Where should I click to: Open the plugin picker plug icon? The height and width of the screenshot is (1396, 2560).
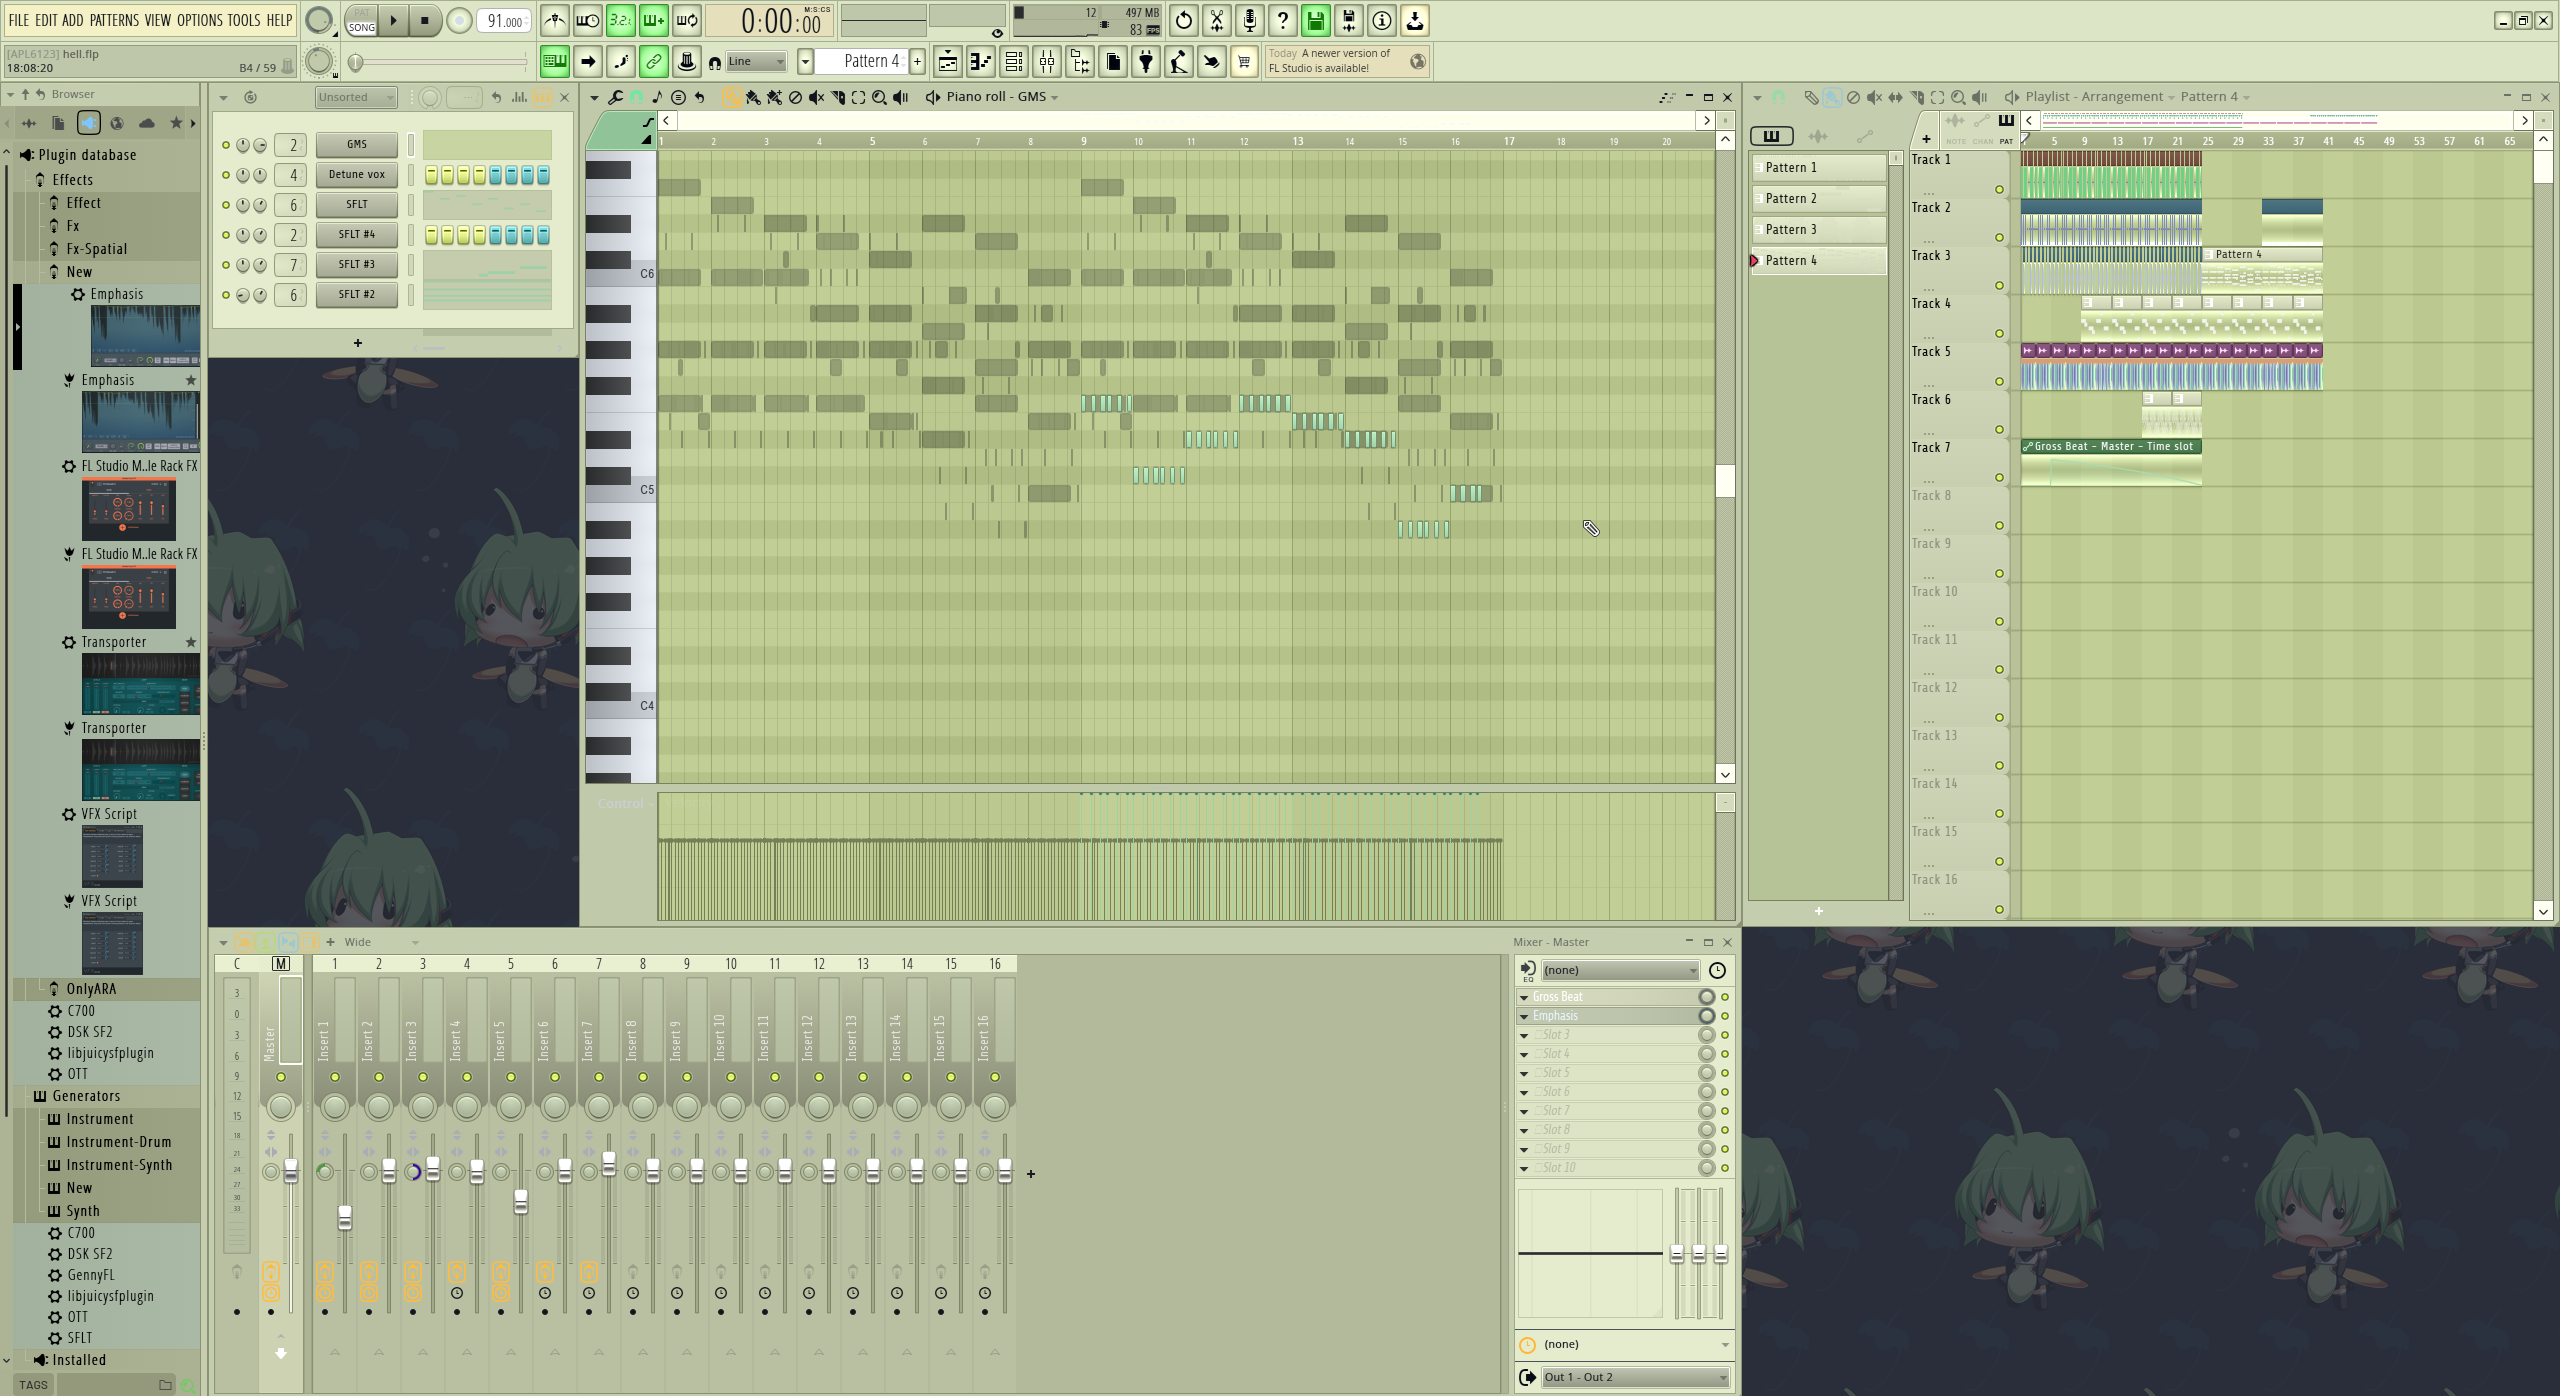pos(1146,62)
